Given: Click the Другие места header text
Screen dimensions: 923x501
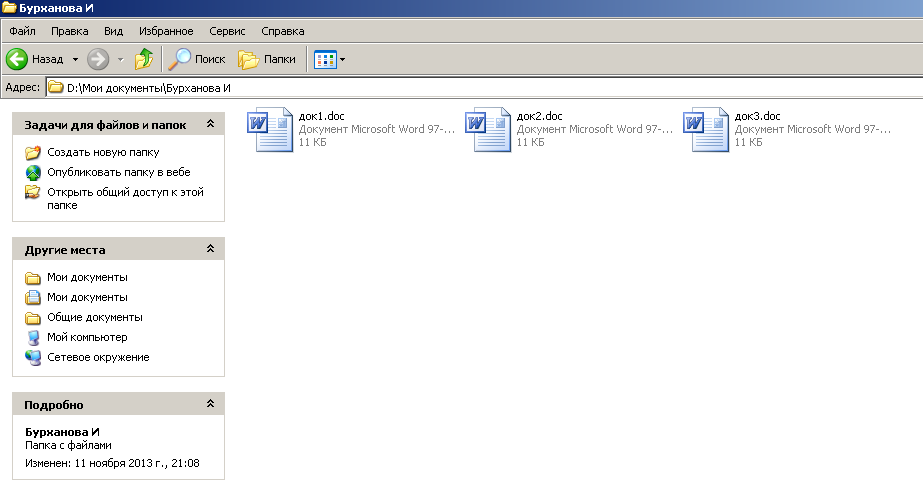Looking at the screenshot, I should pos(65,250).
